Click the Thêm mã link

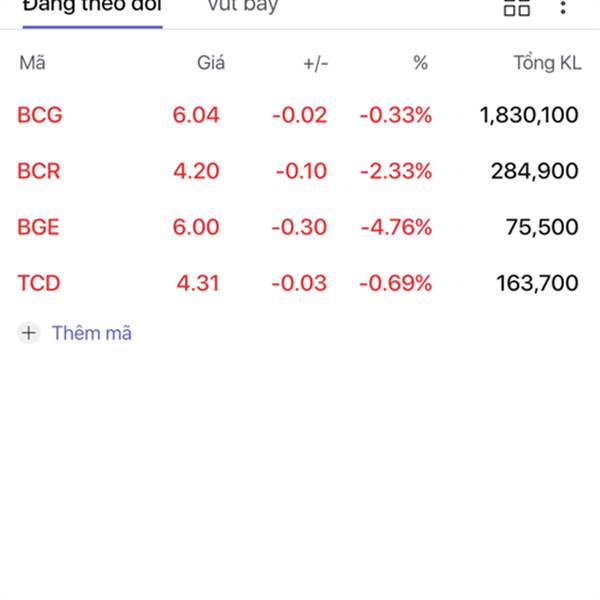[x=91, y=333]
